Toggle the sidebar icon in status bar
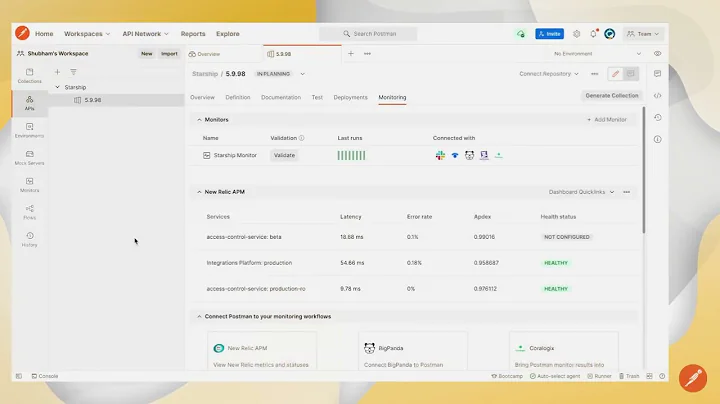720x404 pixels. click(19, 376)
